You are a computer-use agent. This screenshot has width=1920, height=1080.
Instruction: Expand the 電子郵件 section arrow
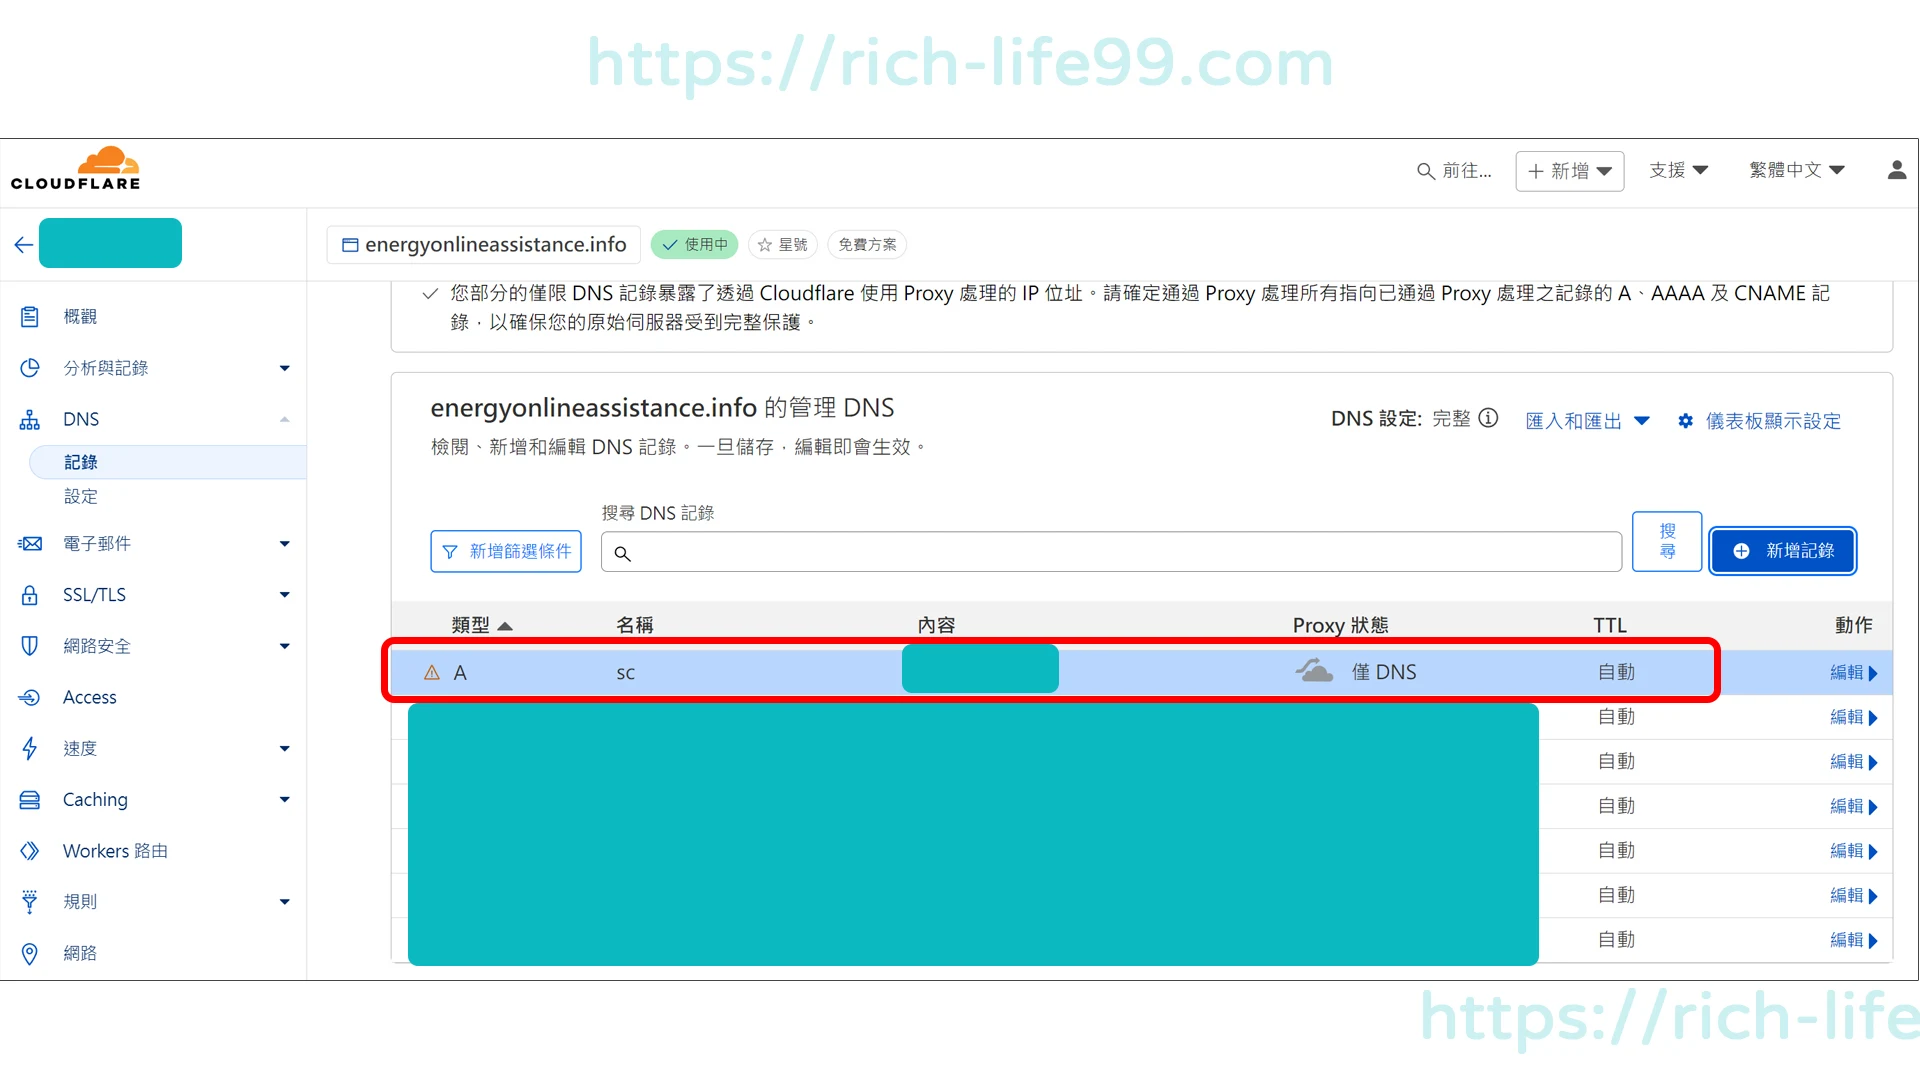point(285,544)
